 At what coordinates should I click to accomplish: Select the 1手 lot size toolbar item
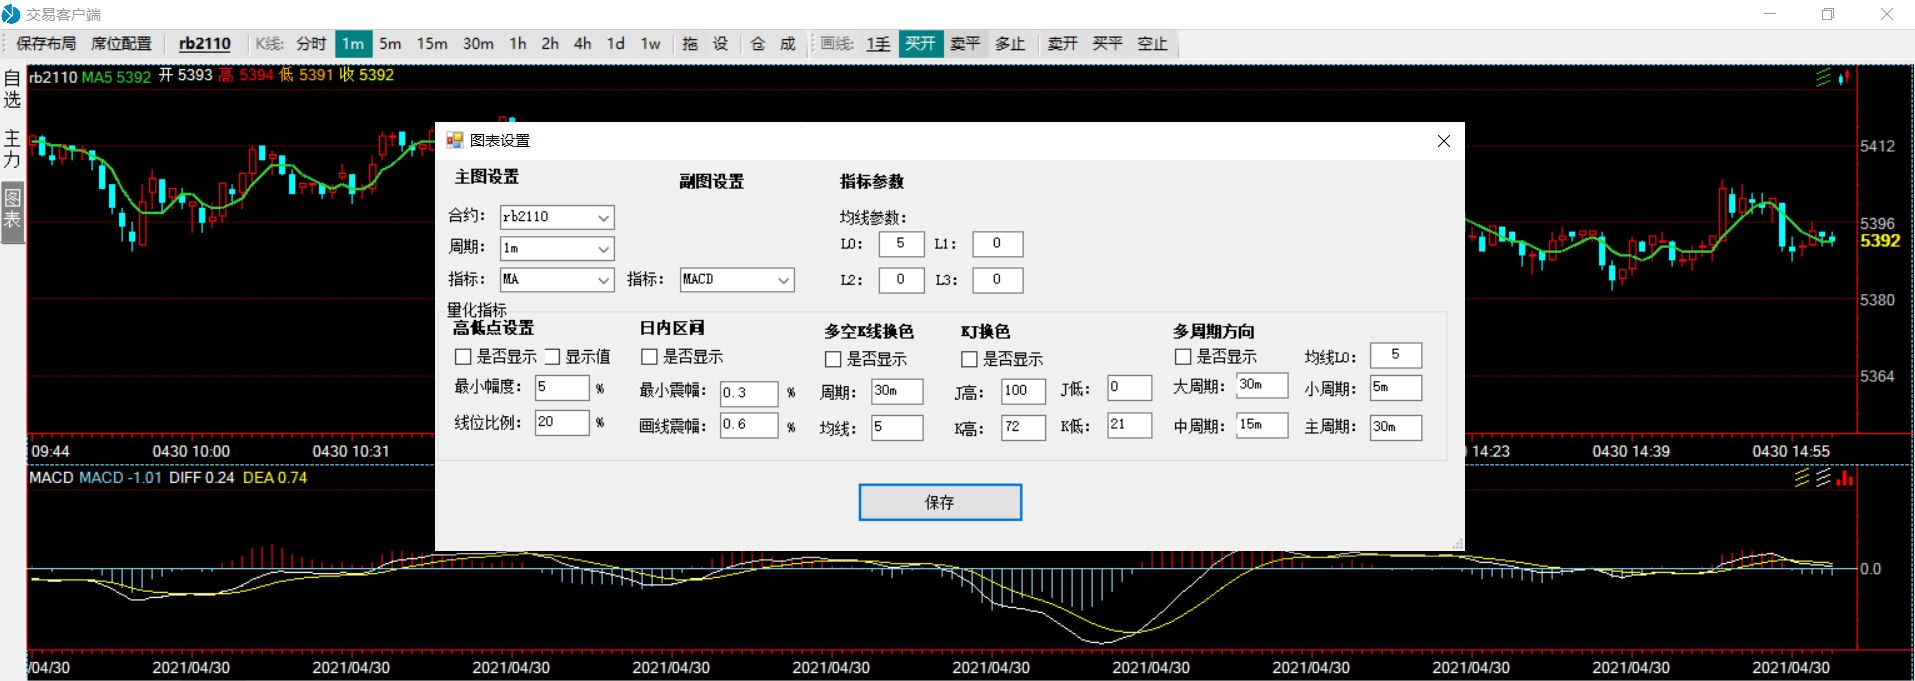[x=878, y=44]
